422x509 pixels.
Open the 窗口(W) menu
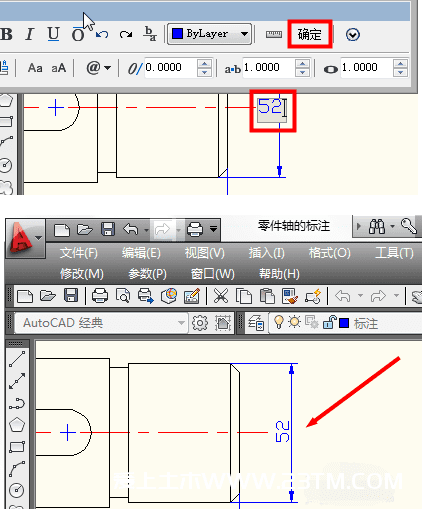pyautogui.click(x=213, y=274)
